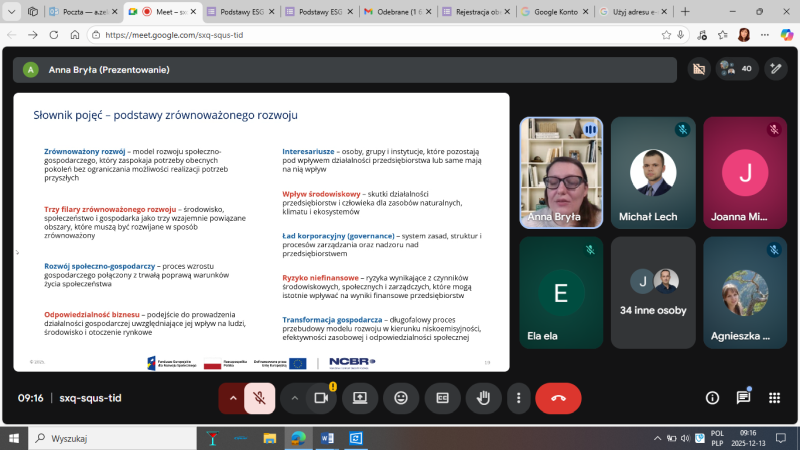800x450 pixels.
Task: Expand audio settings arrow beside microphone
Action: click(233, 398)
